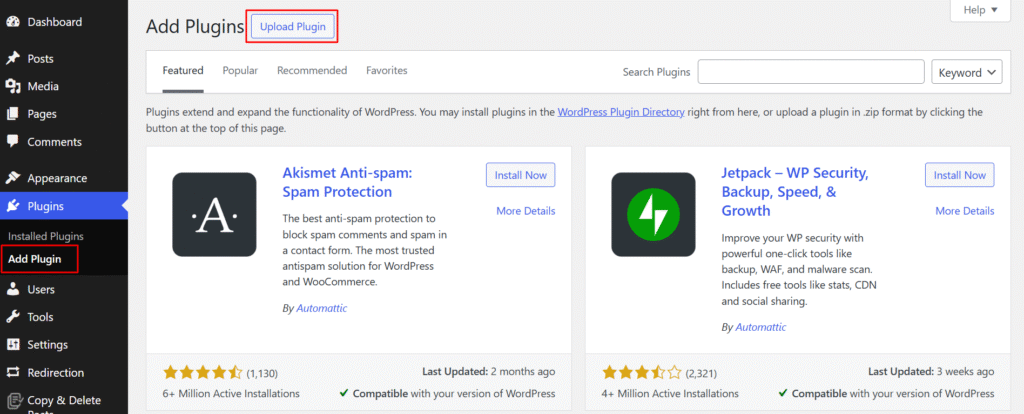Click the Dashboard gauge icon
The image size is (1024, 414).
12,22
